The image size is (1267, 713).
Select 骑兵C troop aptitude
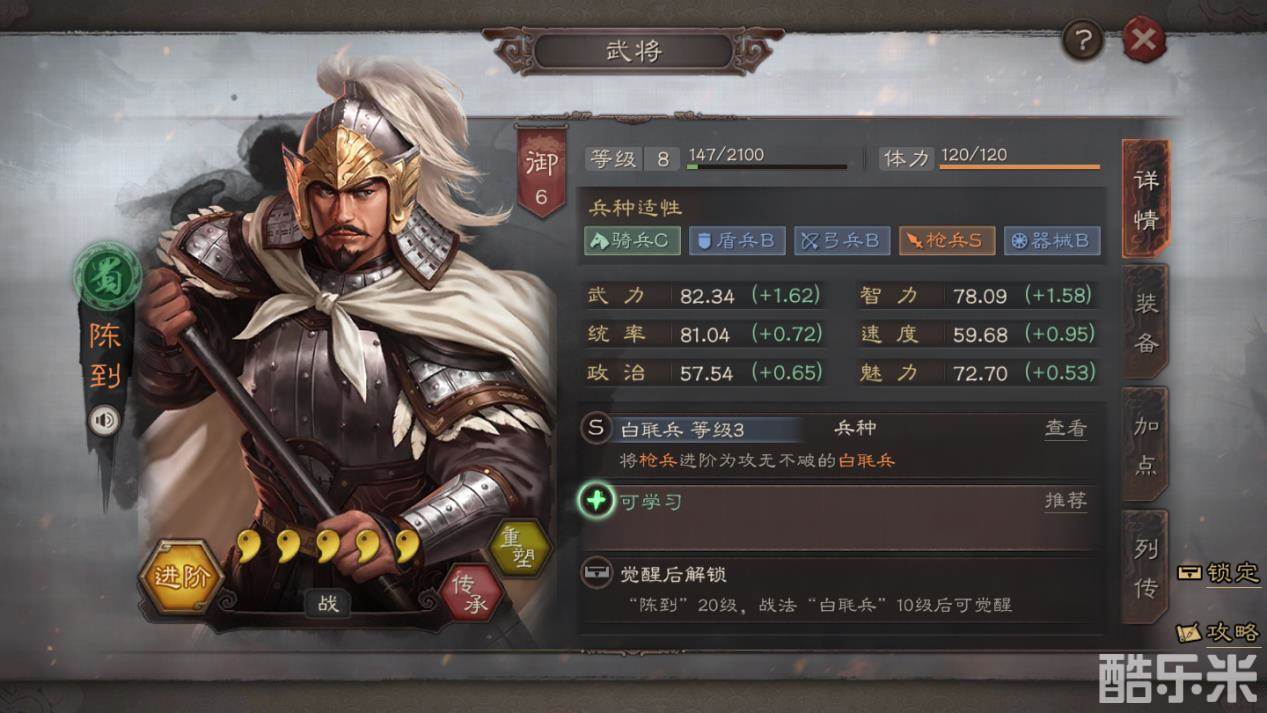coord(632,241)
